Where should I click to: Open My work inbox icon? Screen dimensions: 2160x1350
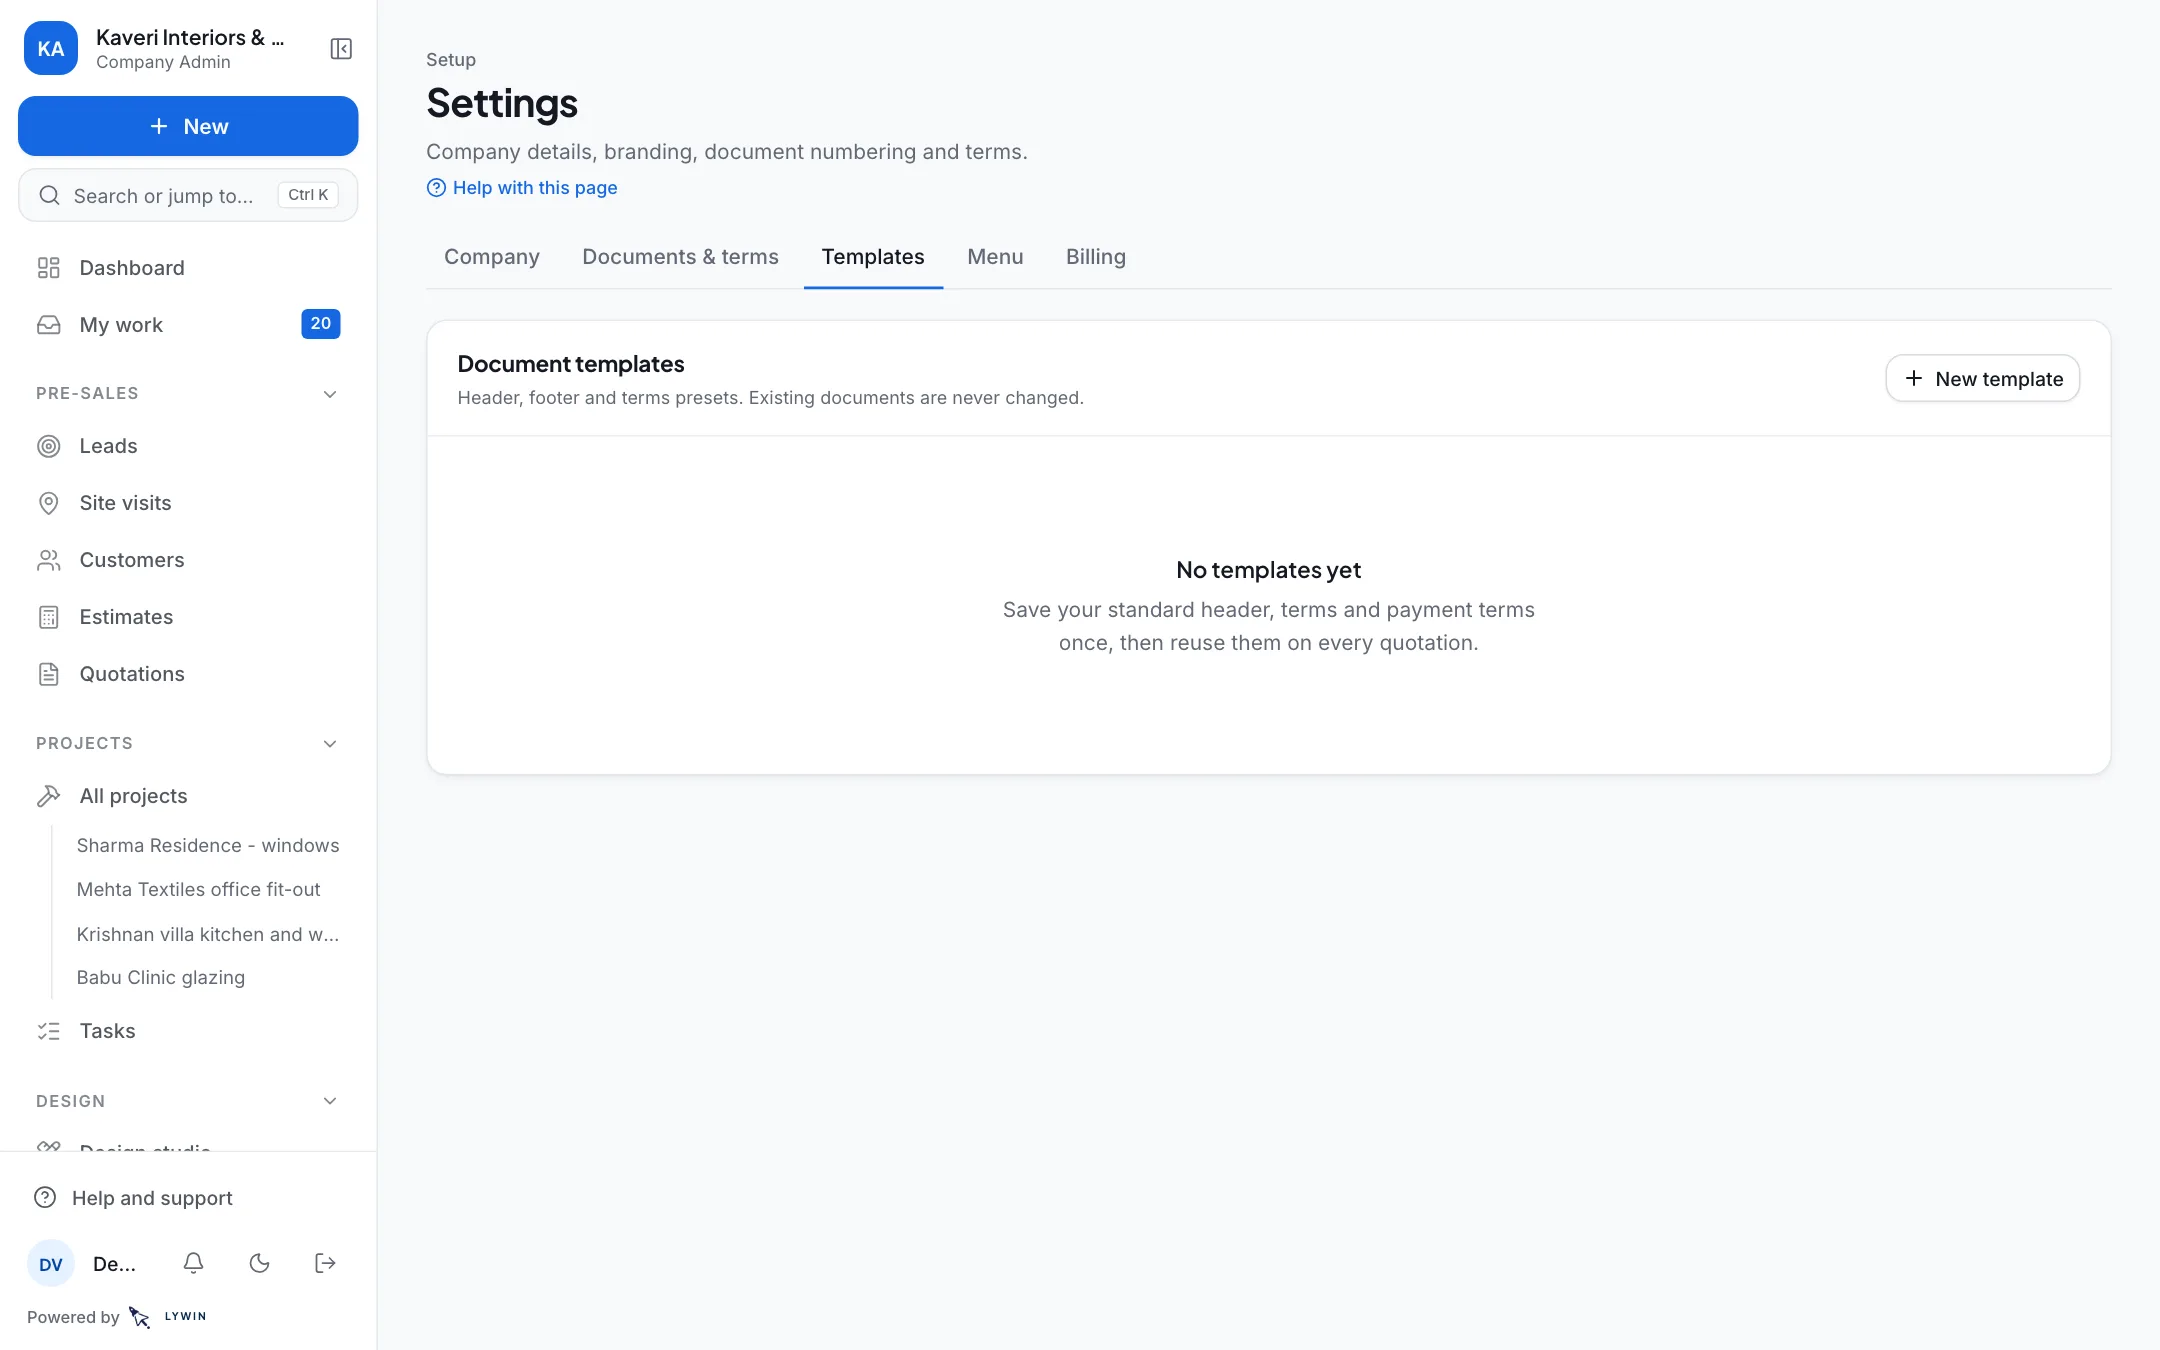[49, 325]
